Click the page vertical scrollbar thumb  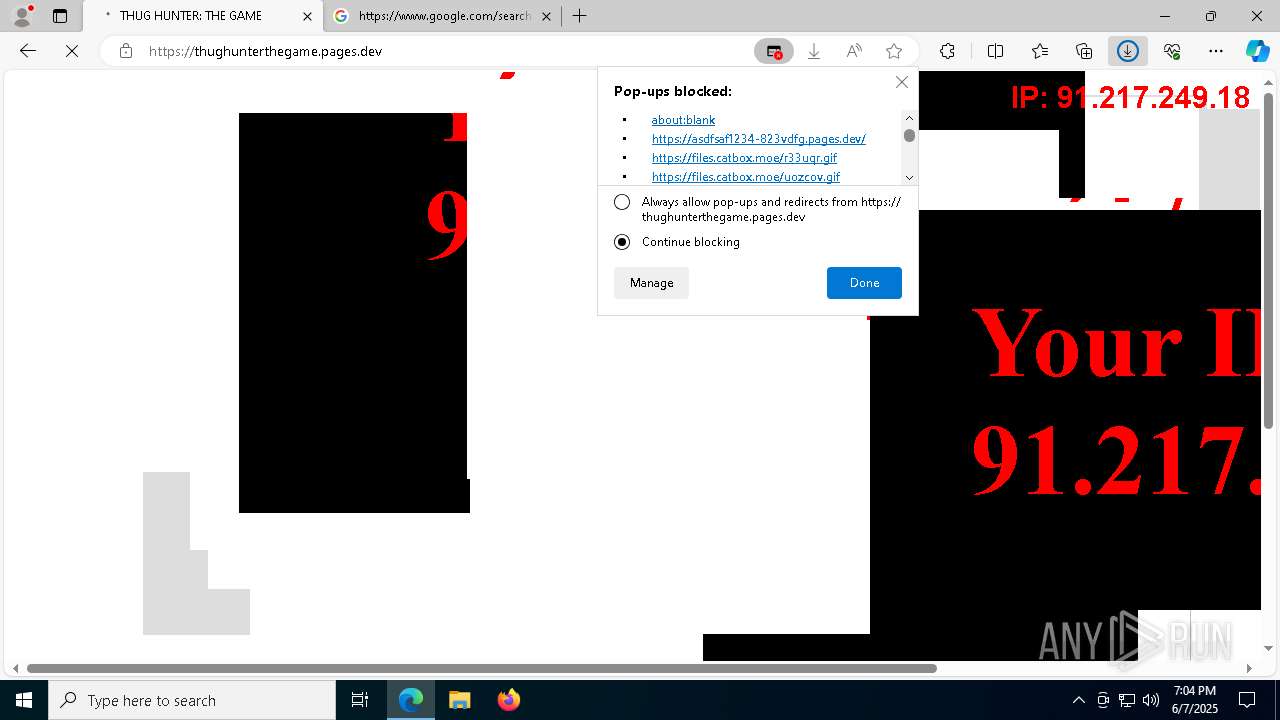[1268, 261]
